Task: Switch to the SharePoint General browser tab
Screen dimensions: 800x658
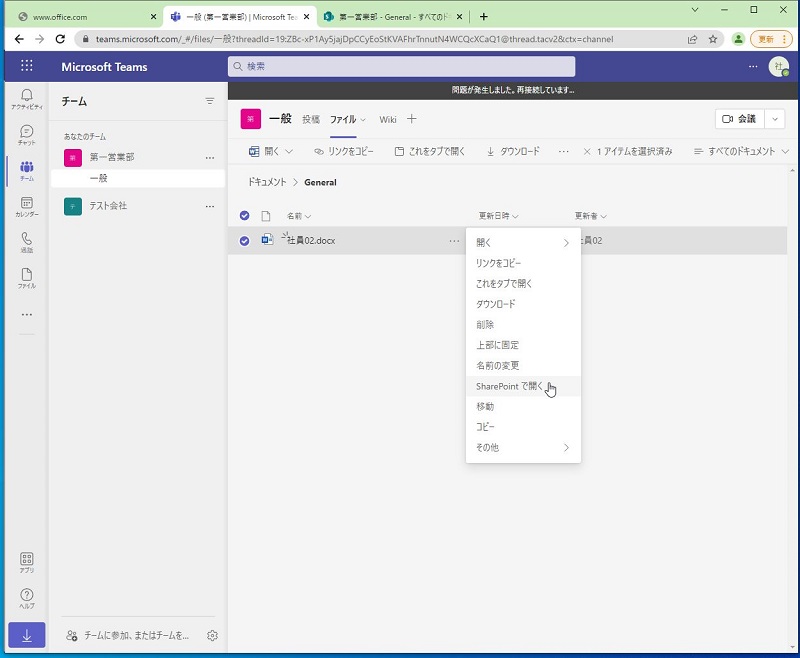Action: tap(393, 17)
